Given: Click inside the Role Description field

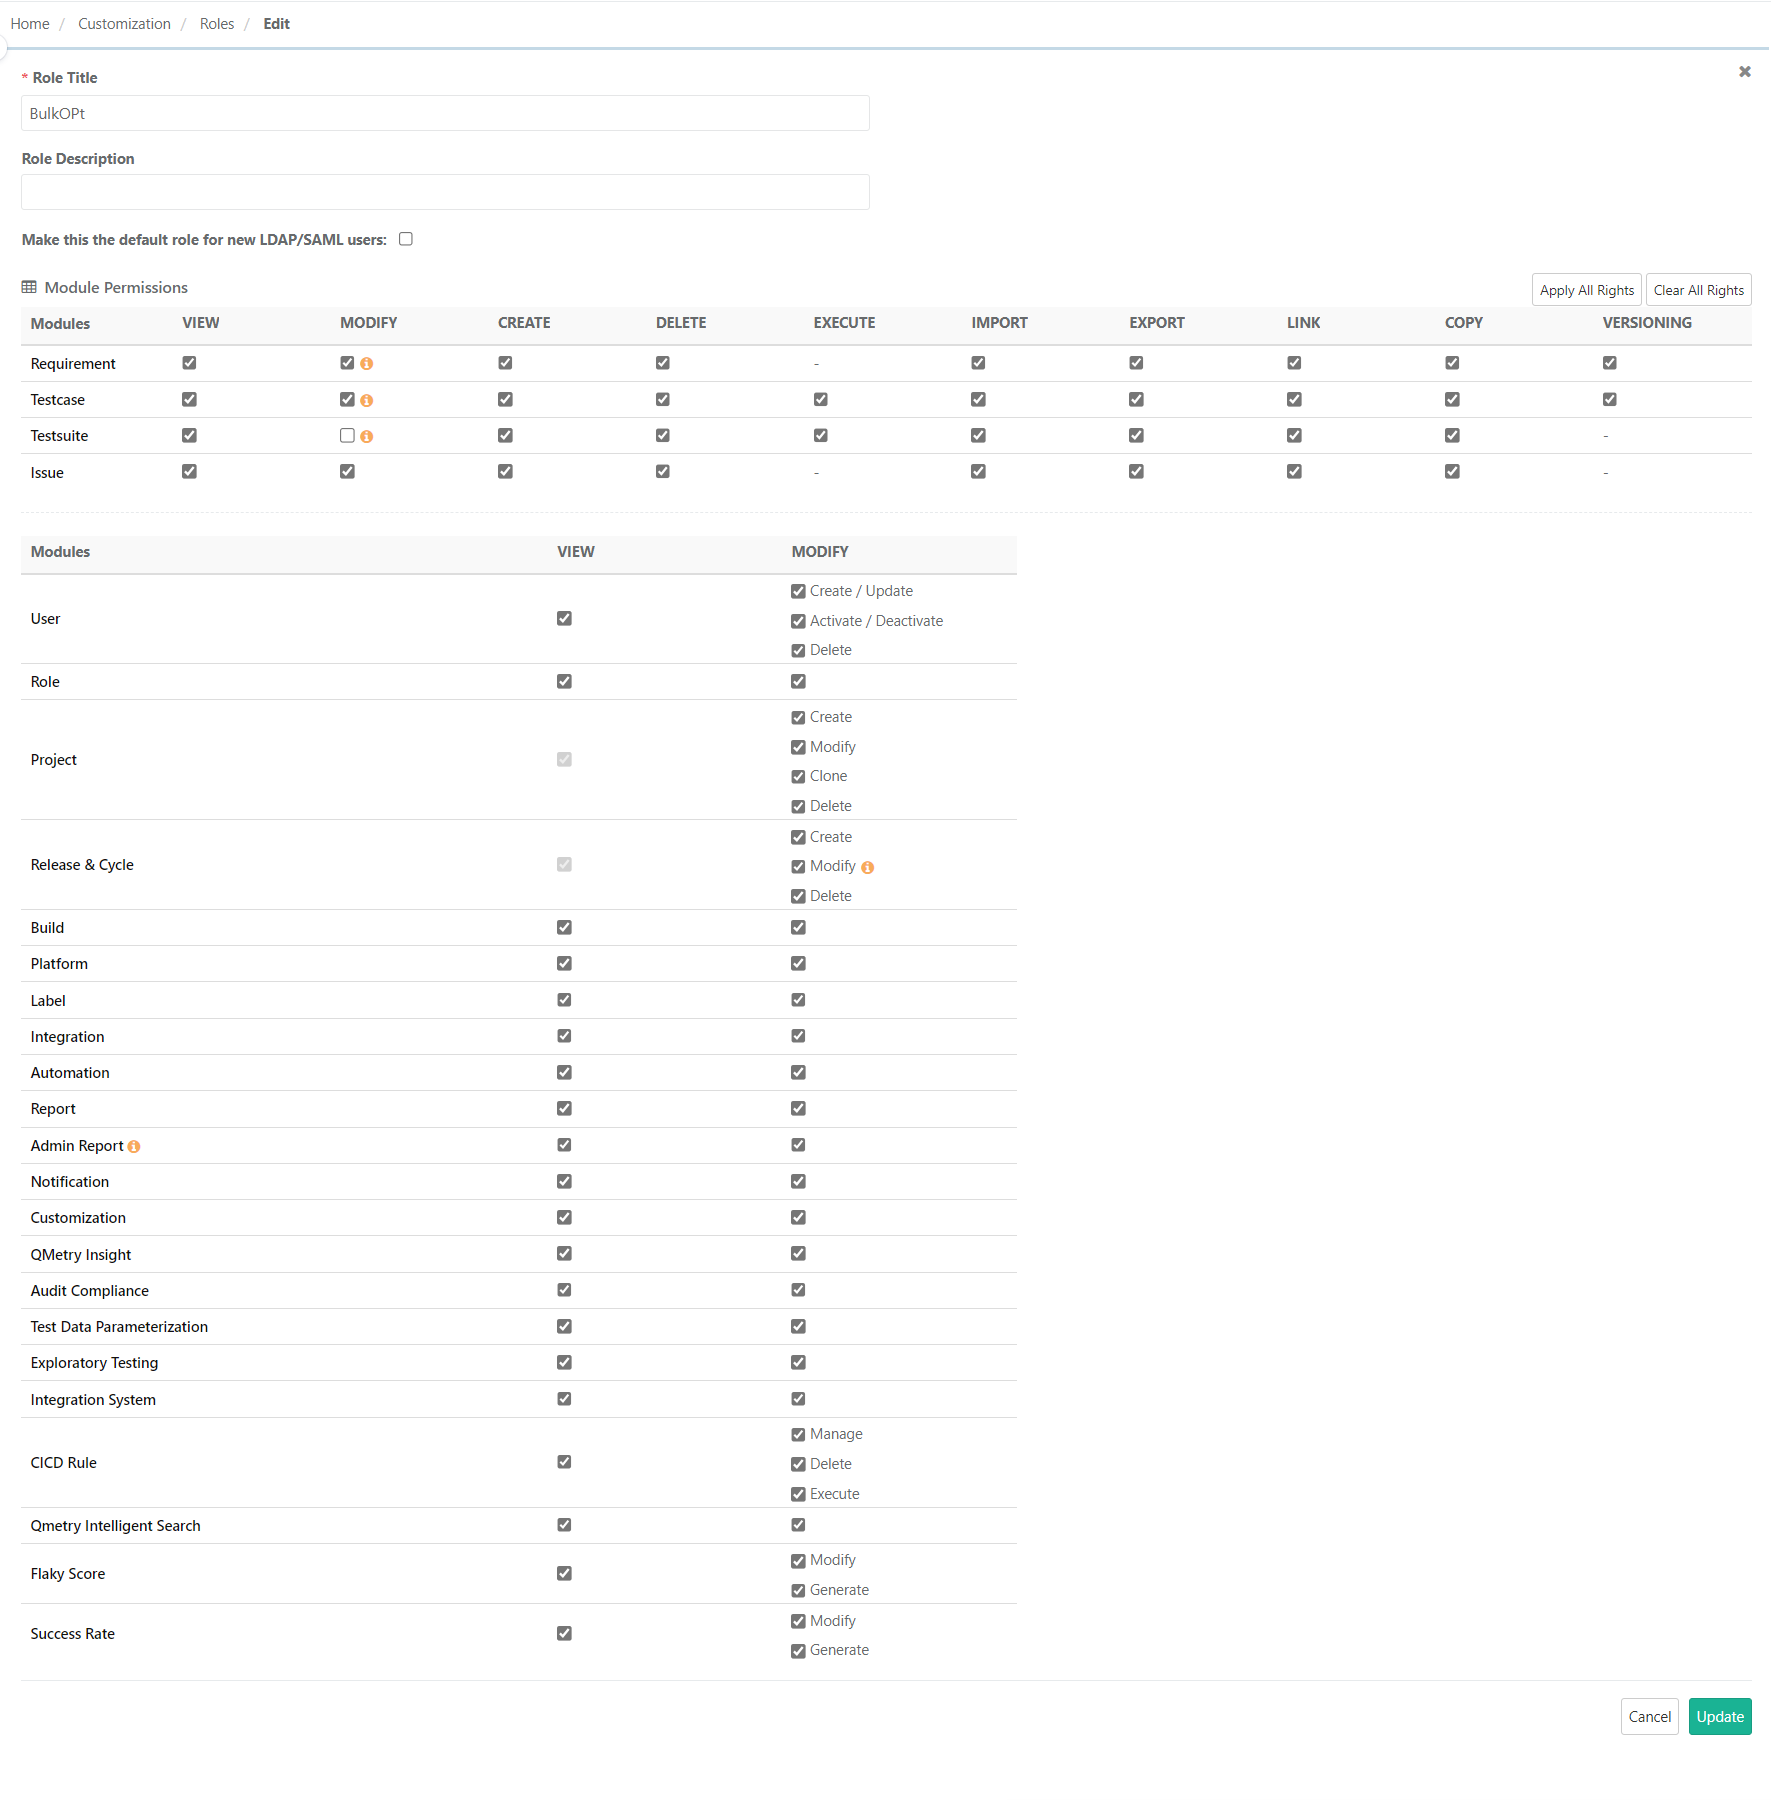Looking at the screenshot, I should coord(444,192).
